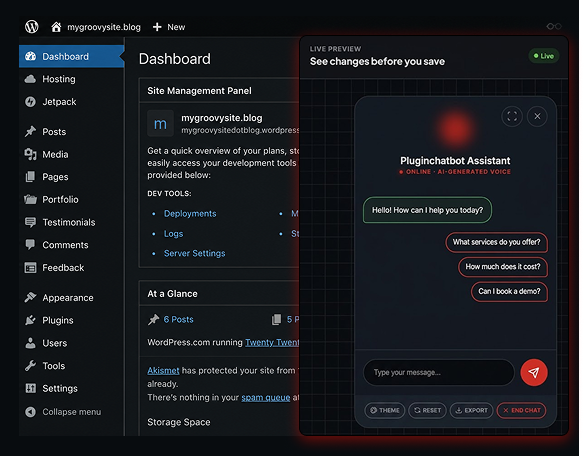Click the Plugins plug icon
The image size is (585, 456).
click(x=30, y=320)
